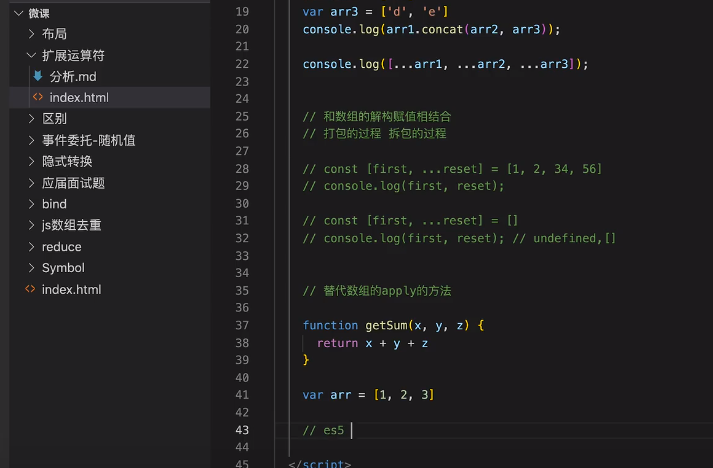713x468 pixels.
Task: Select the 微课 folder label
Action: click(39, 14)
